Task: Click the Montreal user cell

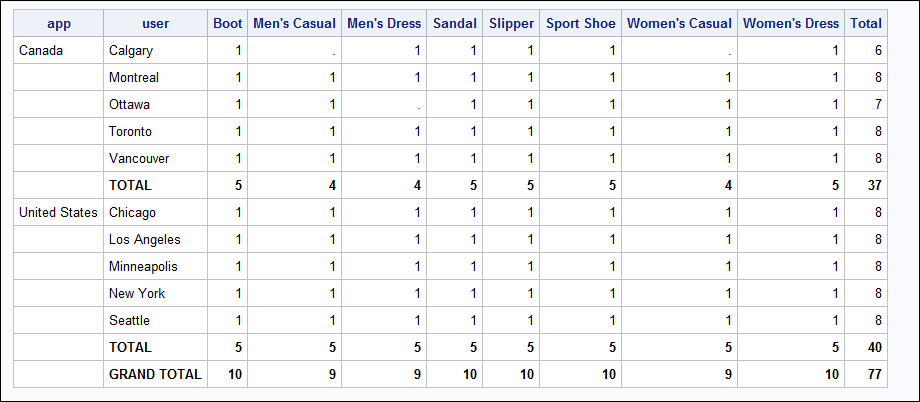Action: point(134,78)
